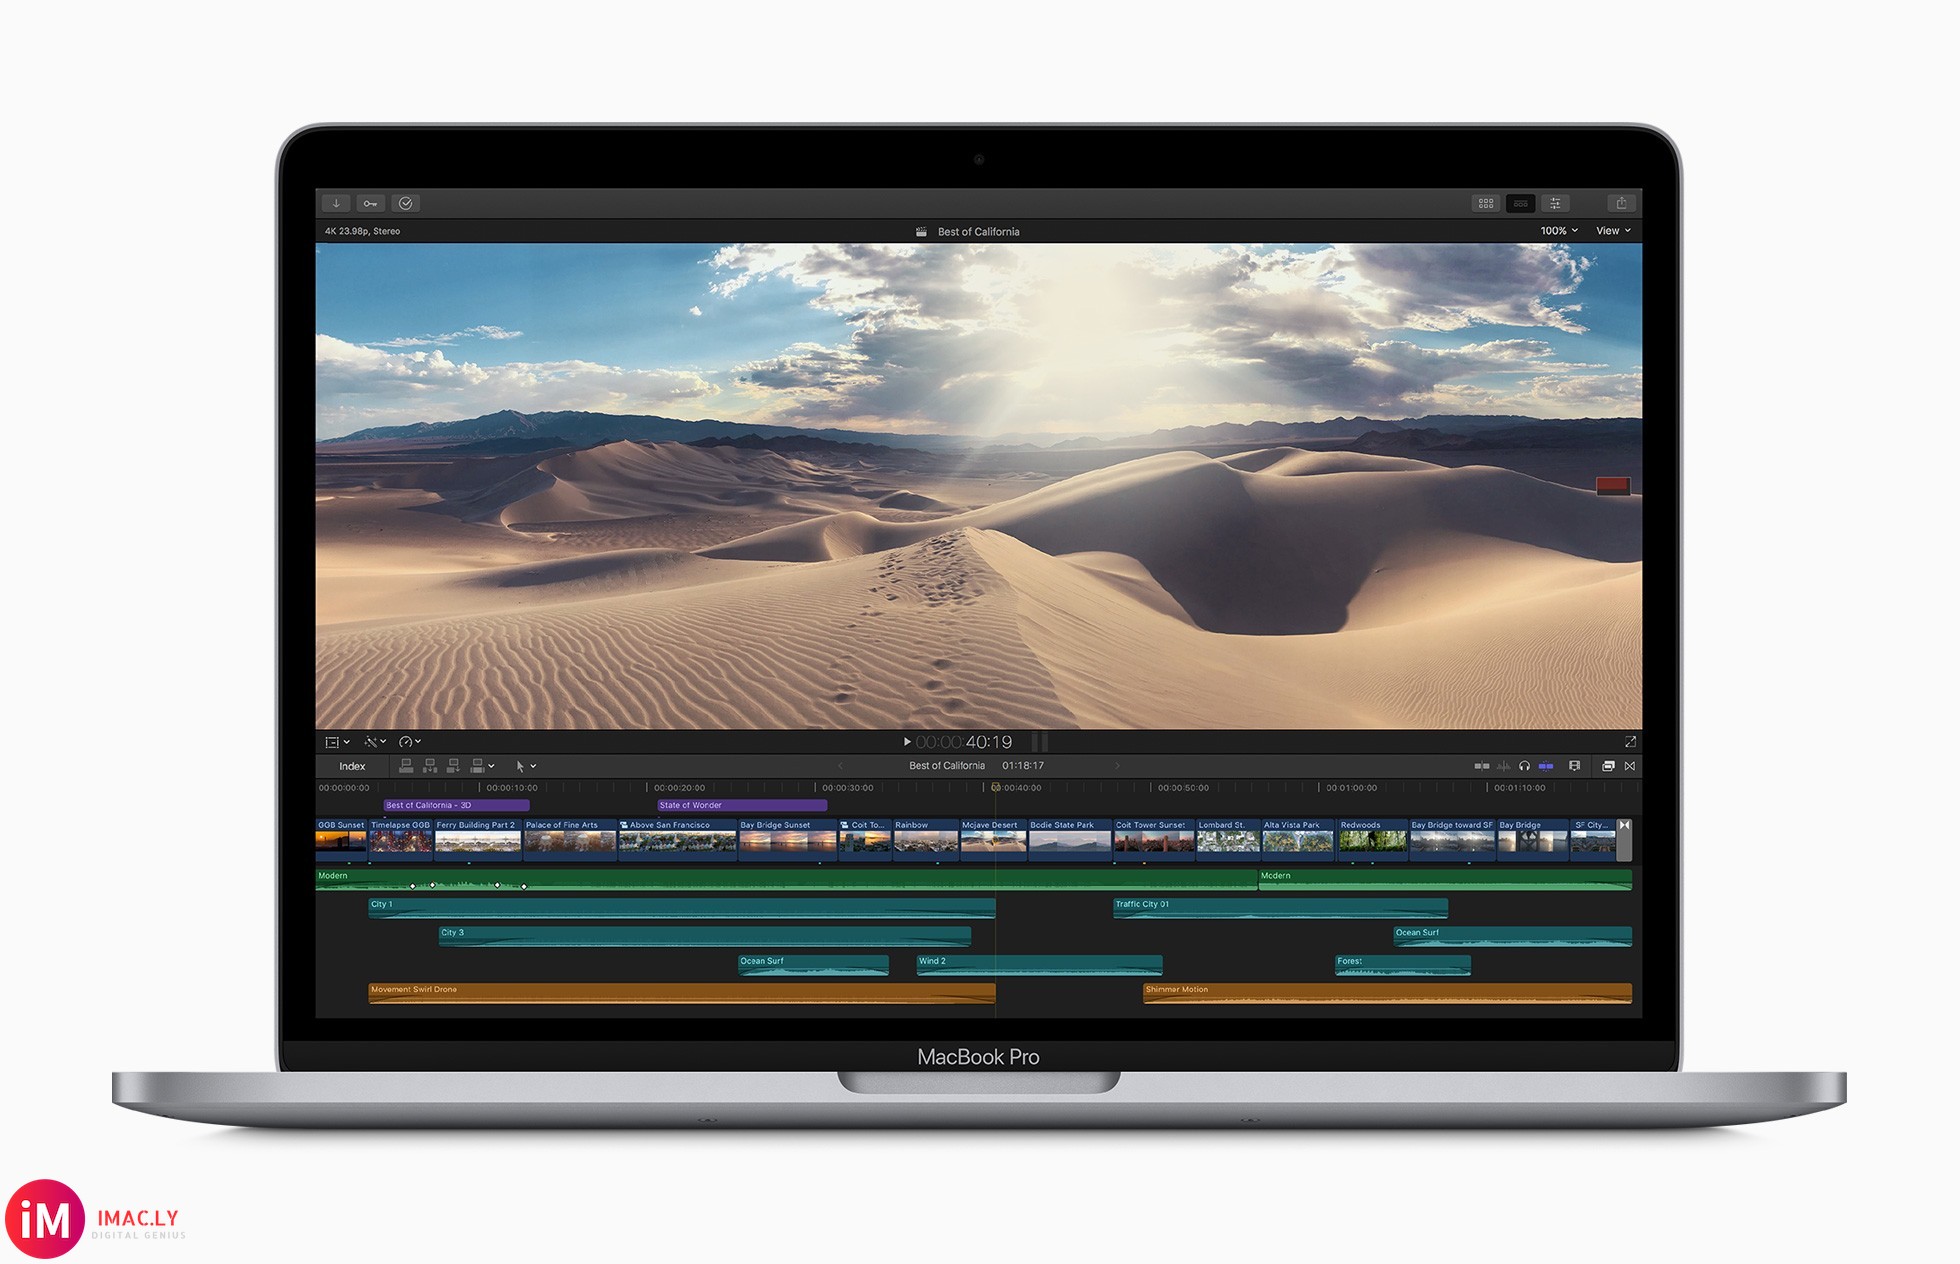This screenshot has width=1960, height=1264.
Task: Select the Above San Francisco clip
Action: pos(677,841)
